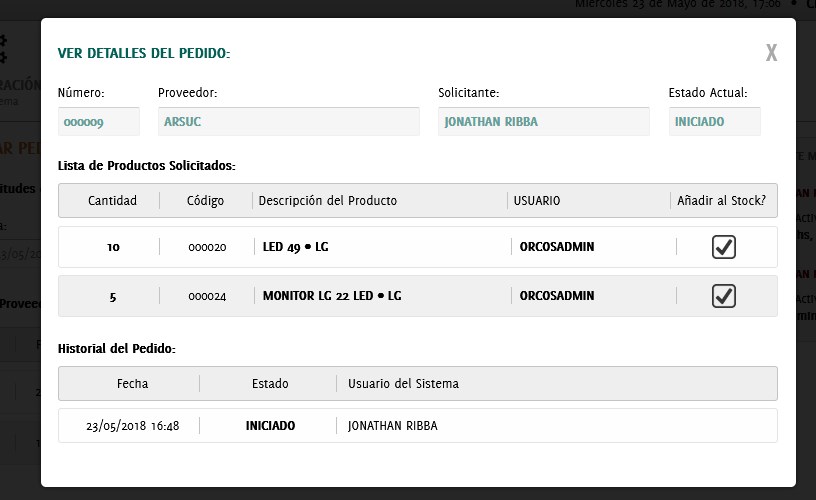Select history entry dated 23/05/2018 16:48
This screenshot has height=500, width=816.
133,426
